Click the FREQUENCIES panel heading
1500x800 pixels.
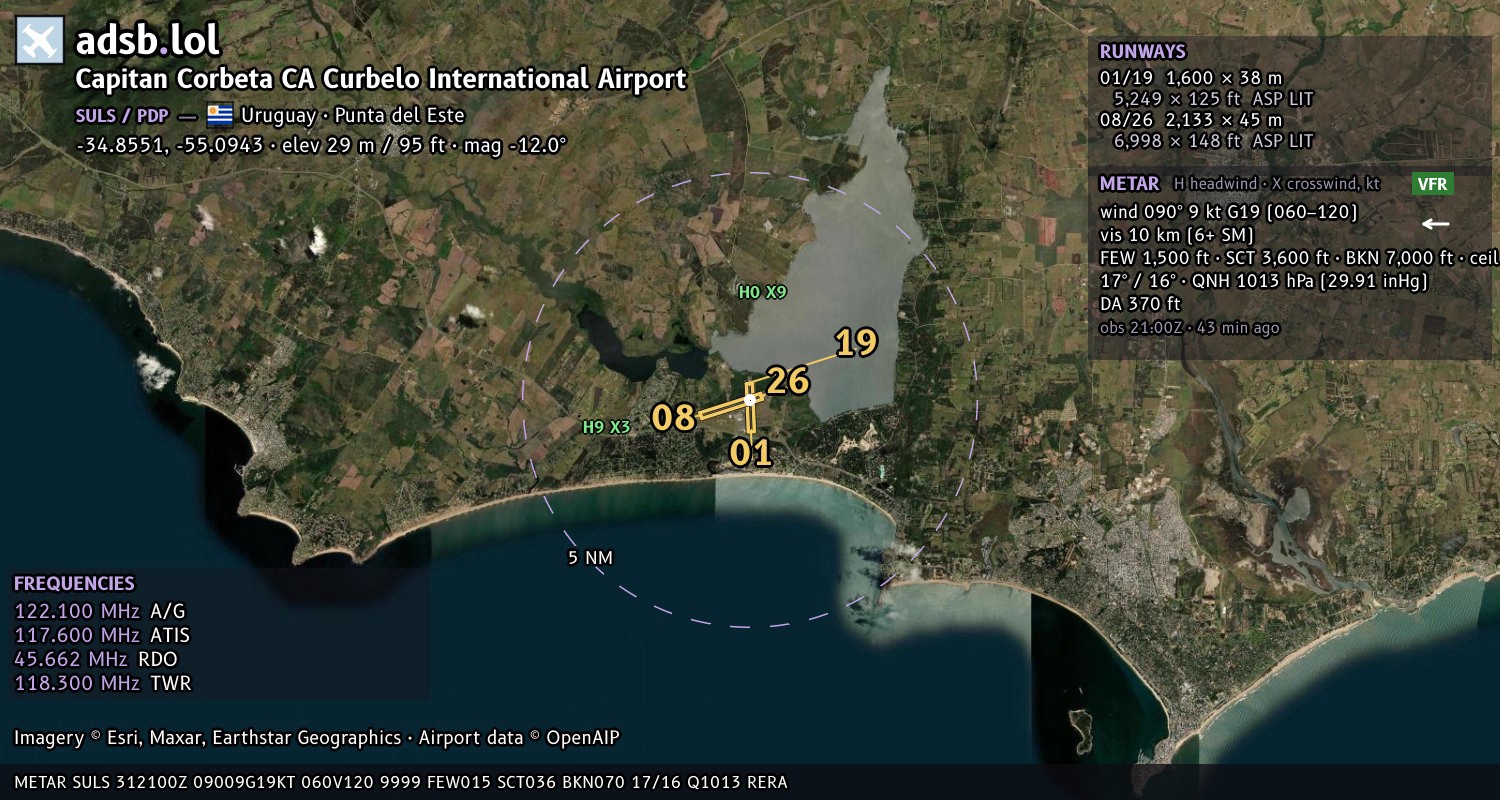(x=74, y=584)
